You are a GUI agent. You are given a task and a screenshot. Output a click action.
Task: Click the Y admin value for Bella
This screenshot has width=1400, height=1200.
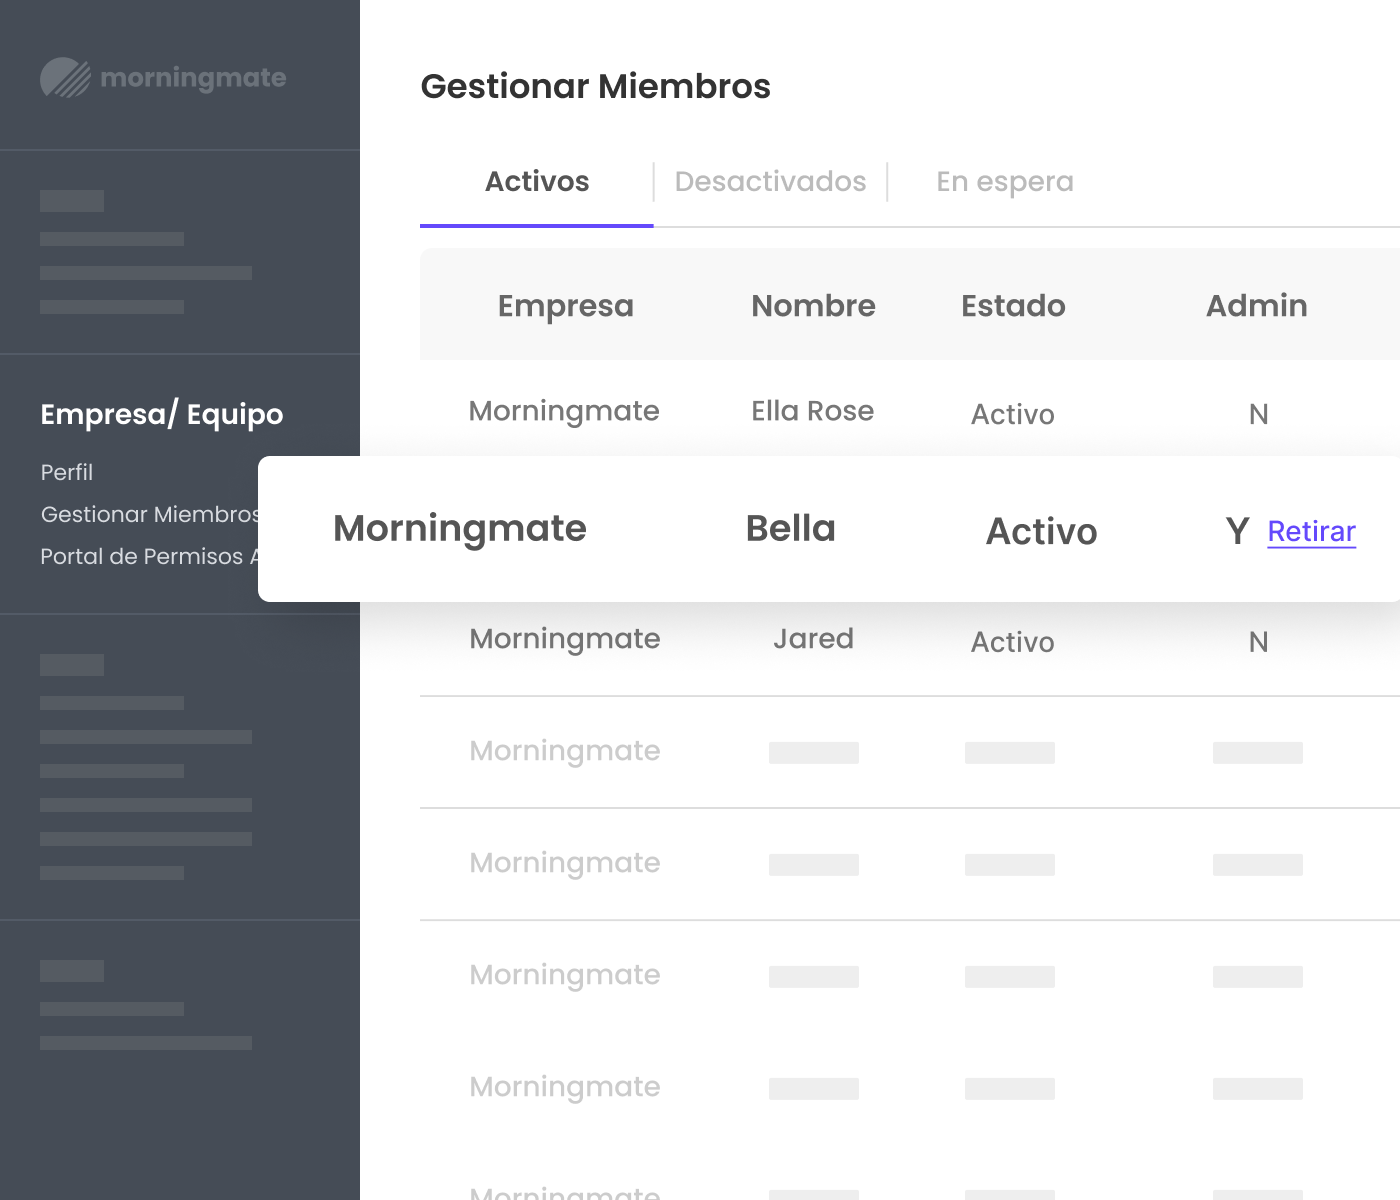click(1238, 531)
